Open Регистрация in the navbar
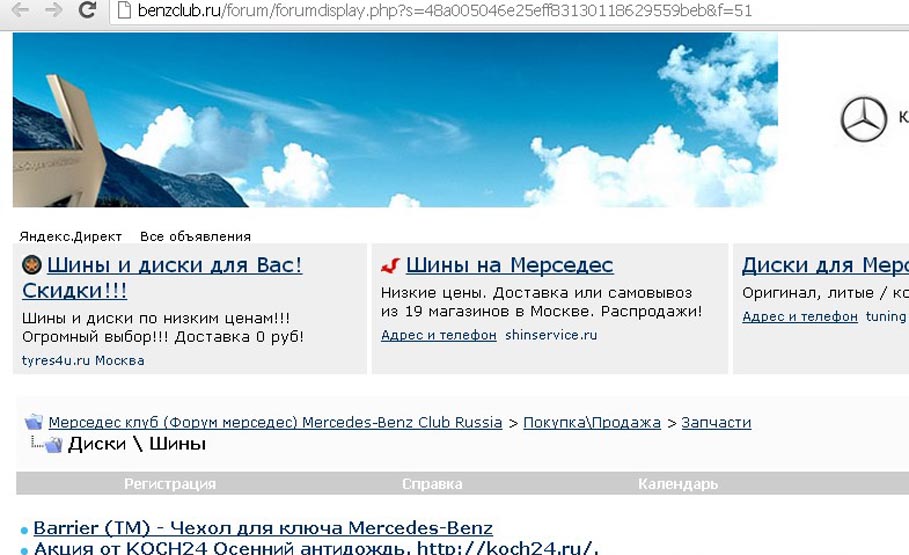Viewport: 909px width, 555px height. click(x=170, y=484)
